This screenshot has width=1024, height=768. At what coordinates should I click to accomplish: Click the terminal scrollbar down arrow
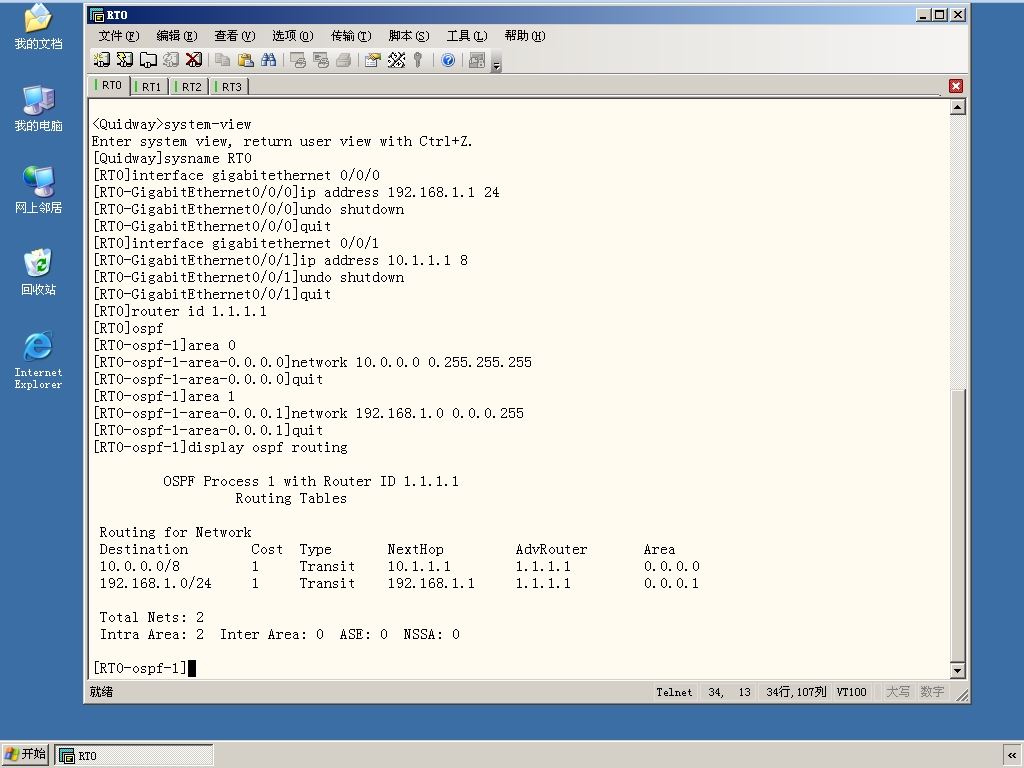coord(957,670)
